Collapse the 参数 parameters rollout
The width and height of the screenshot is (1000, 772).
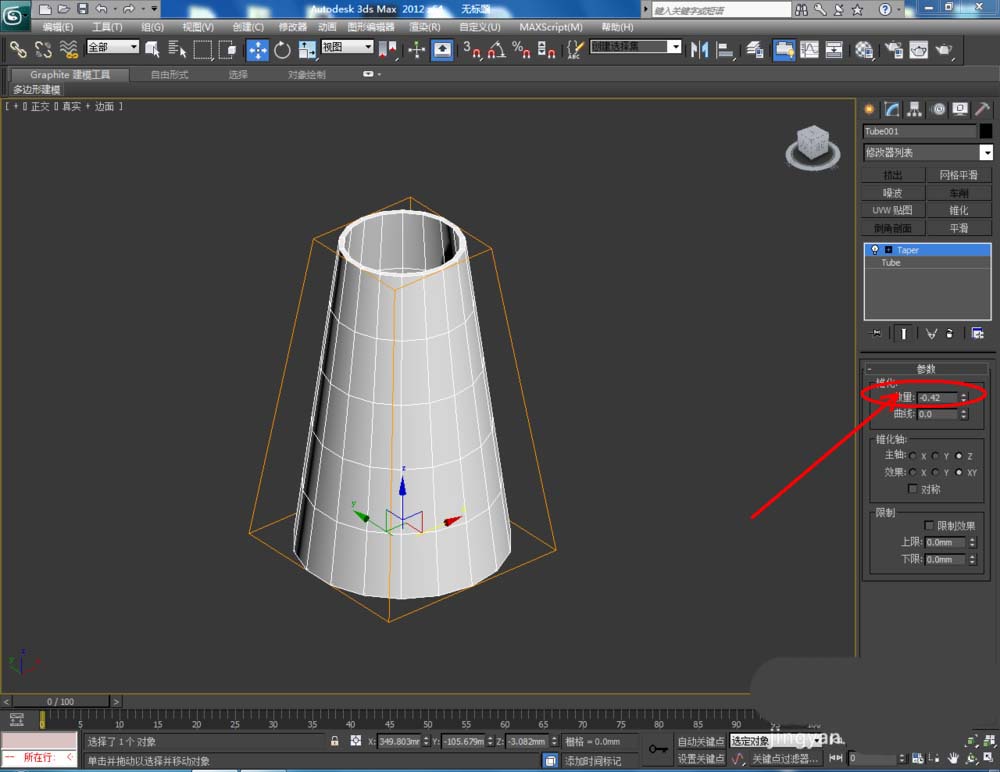(x=927, y=368)
